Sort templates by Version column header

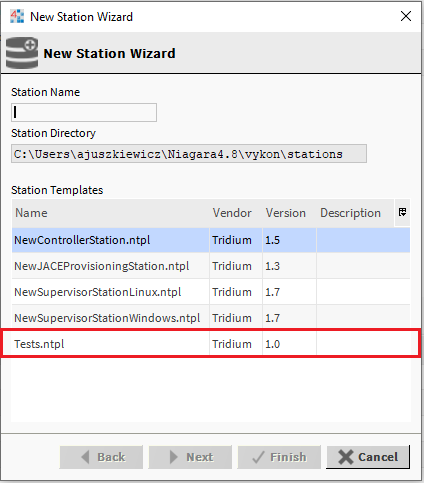(289, 213)
